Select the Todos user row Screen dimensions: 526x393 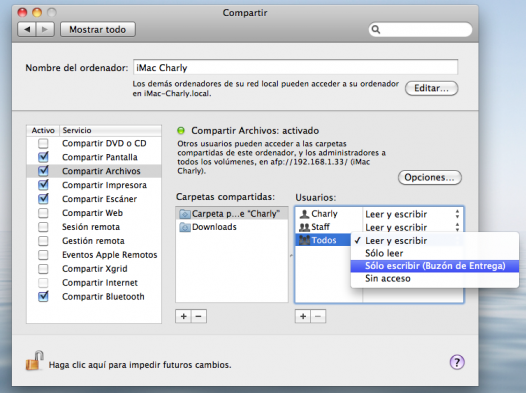(x=323, y=240)
